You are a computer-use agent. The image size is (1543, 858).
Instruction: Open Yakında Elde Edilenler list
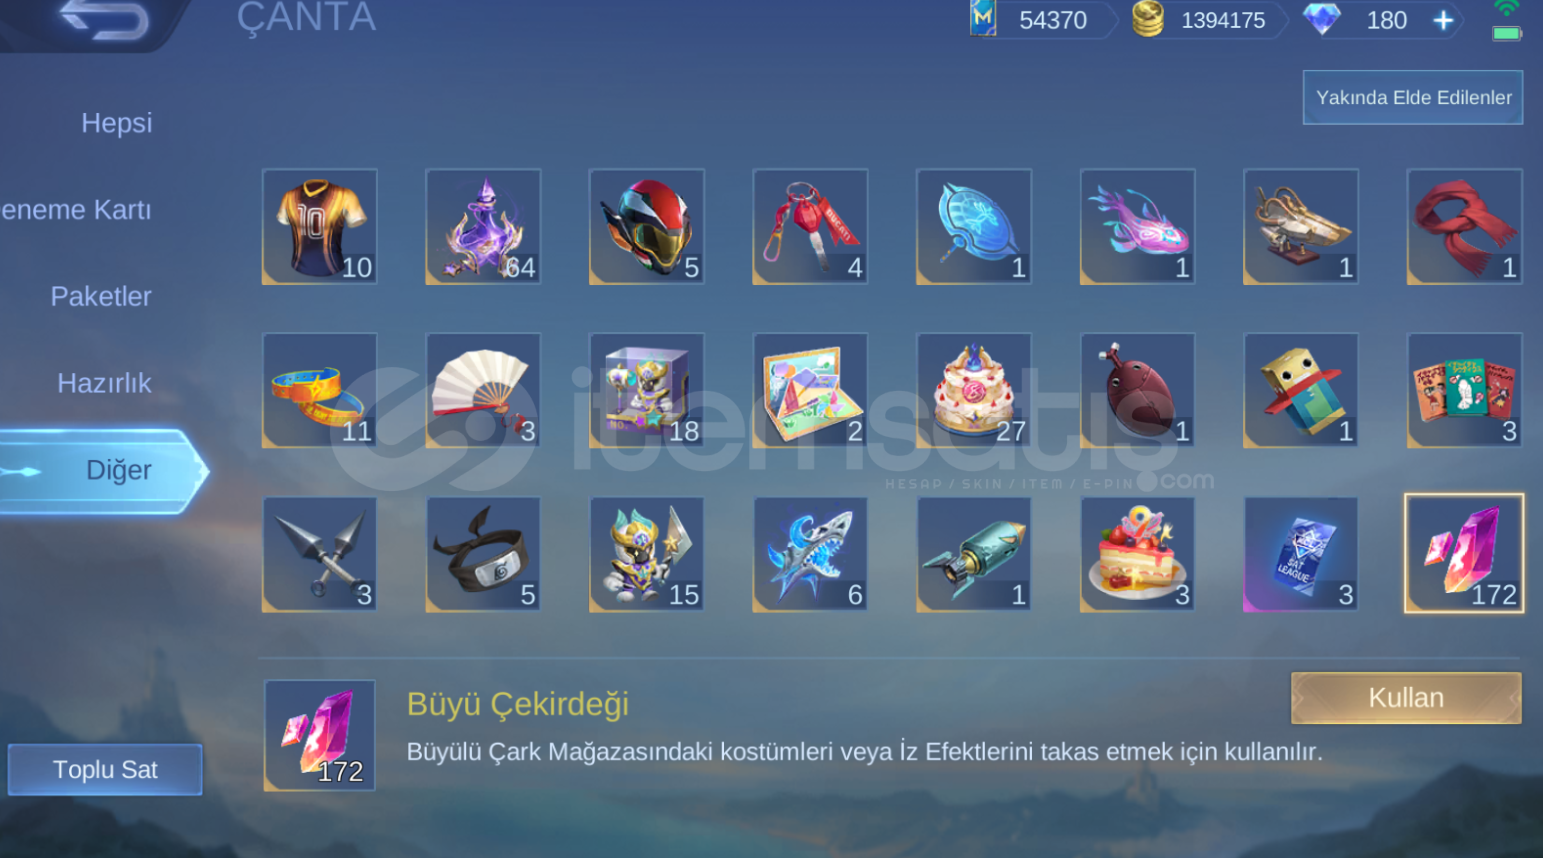tap(1413, 98)
